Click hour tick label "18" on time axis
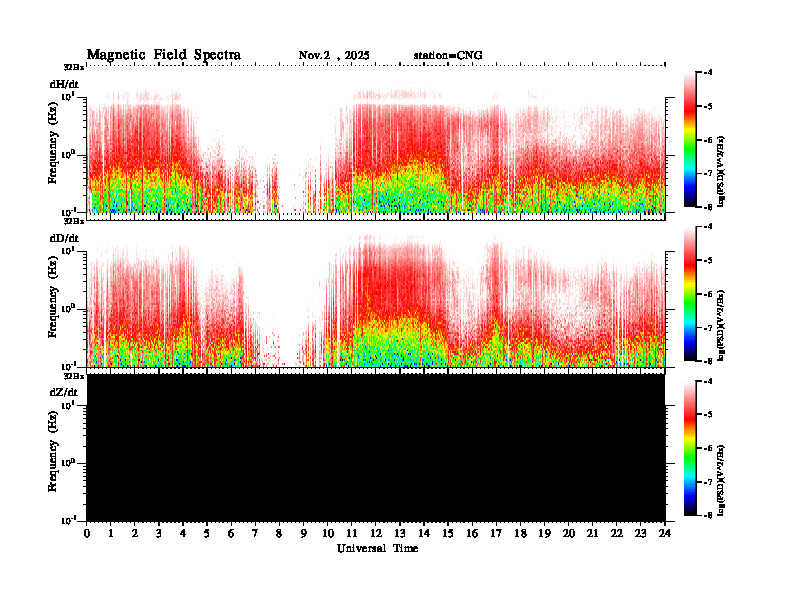The image size is (792, 612). point(520,534)
